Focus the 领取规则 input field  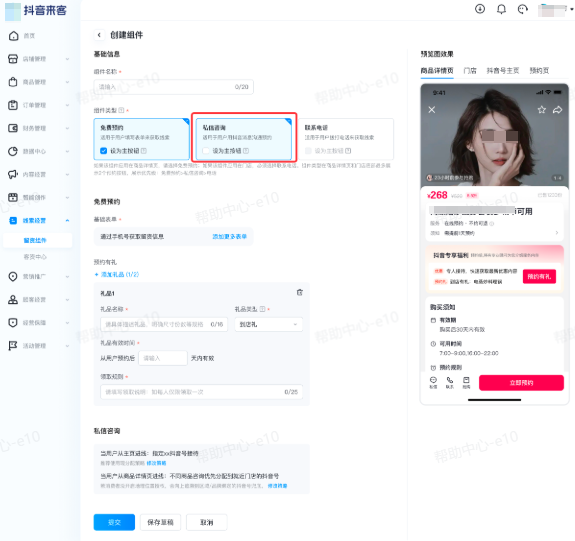[202, 392]
